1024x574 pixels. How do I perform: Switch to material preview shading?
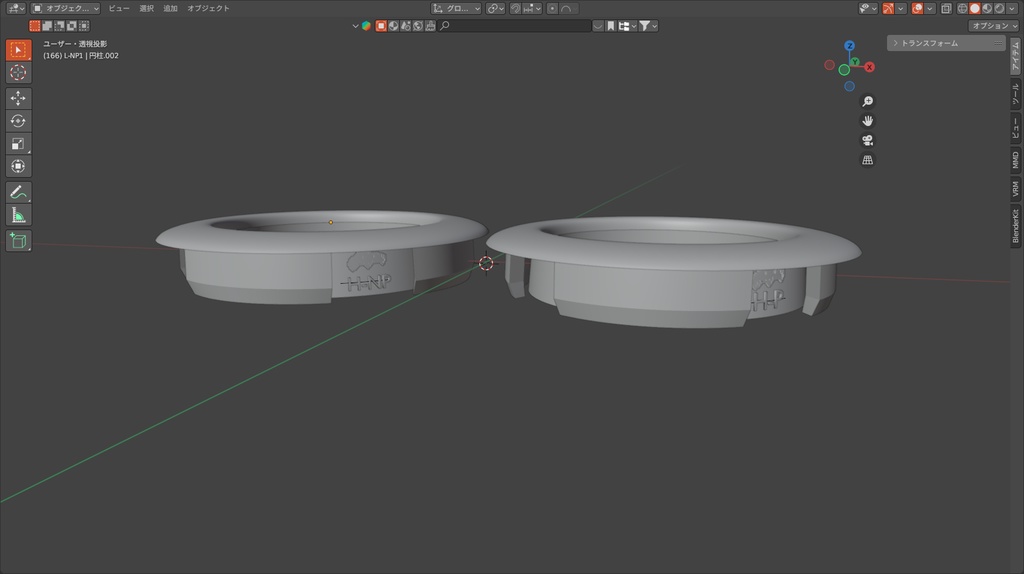tap(987, 8)
